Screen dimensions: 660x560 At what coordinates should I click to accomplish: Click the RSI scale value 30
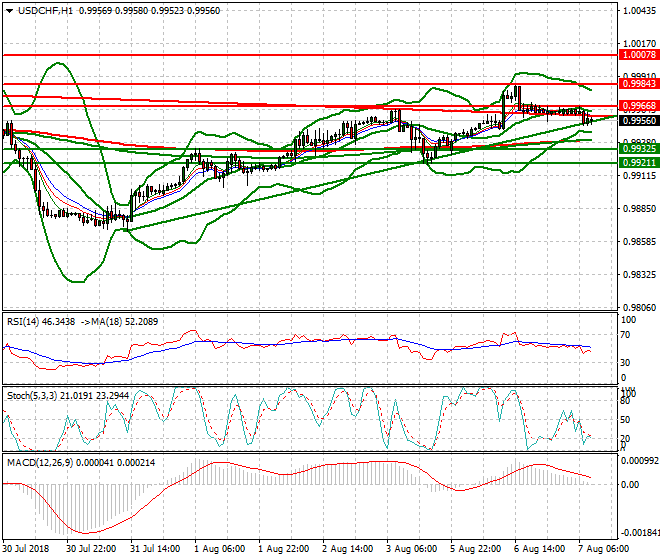pos(625,363)
